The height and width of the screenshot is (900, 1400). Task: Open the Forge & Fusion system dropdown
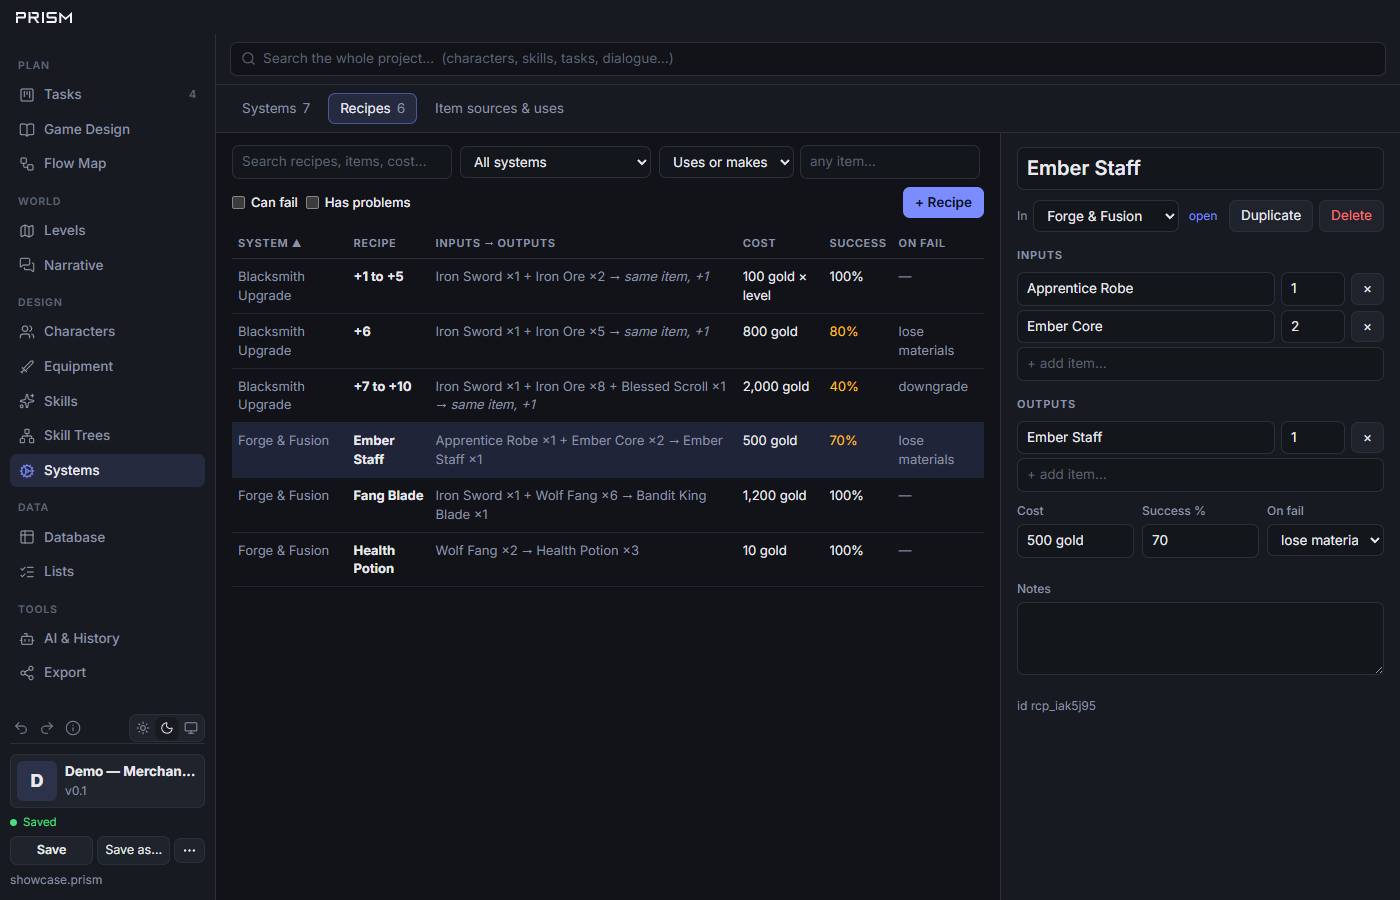coord(1106,216)
